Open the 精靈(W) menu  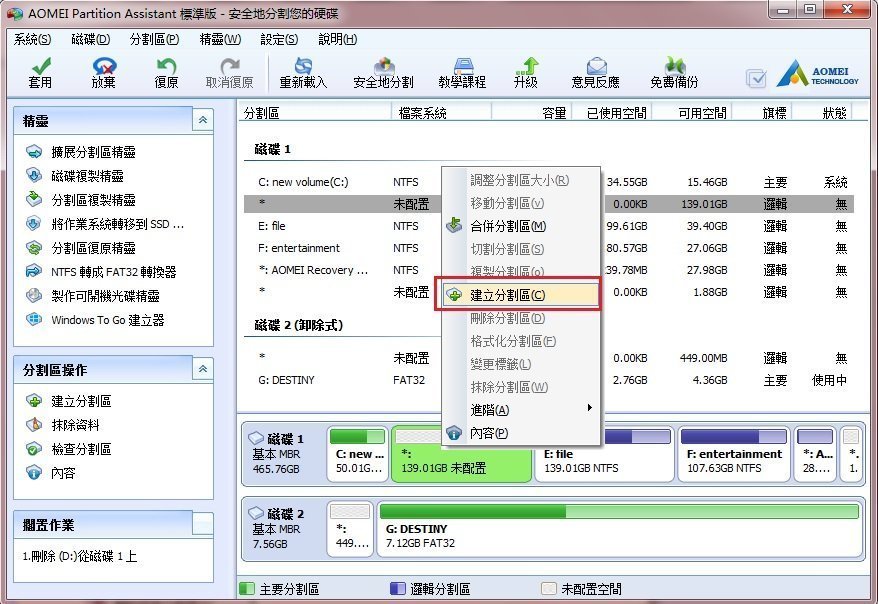coord(220,39)
